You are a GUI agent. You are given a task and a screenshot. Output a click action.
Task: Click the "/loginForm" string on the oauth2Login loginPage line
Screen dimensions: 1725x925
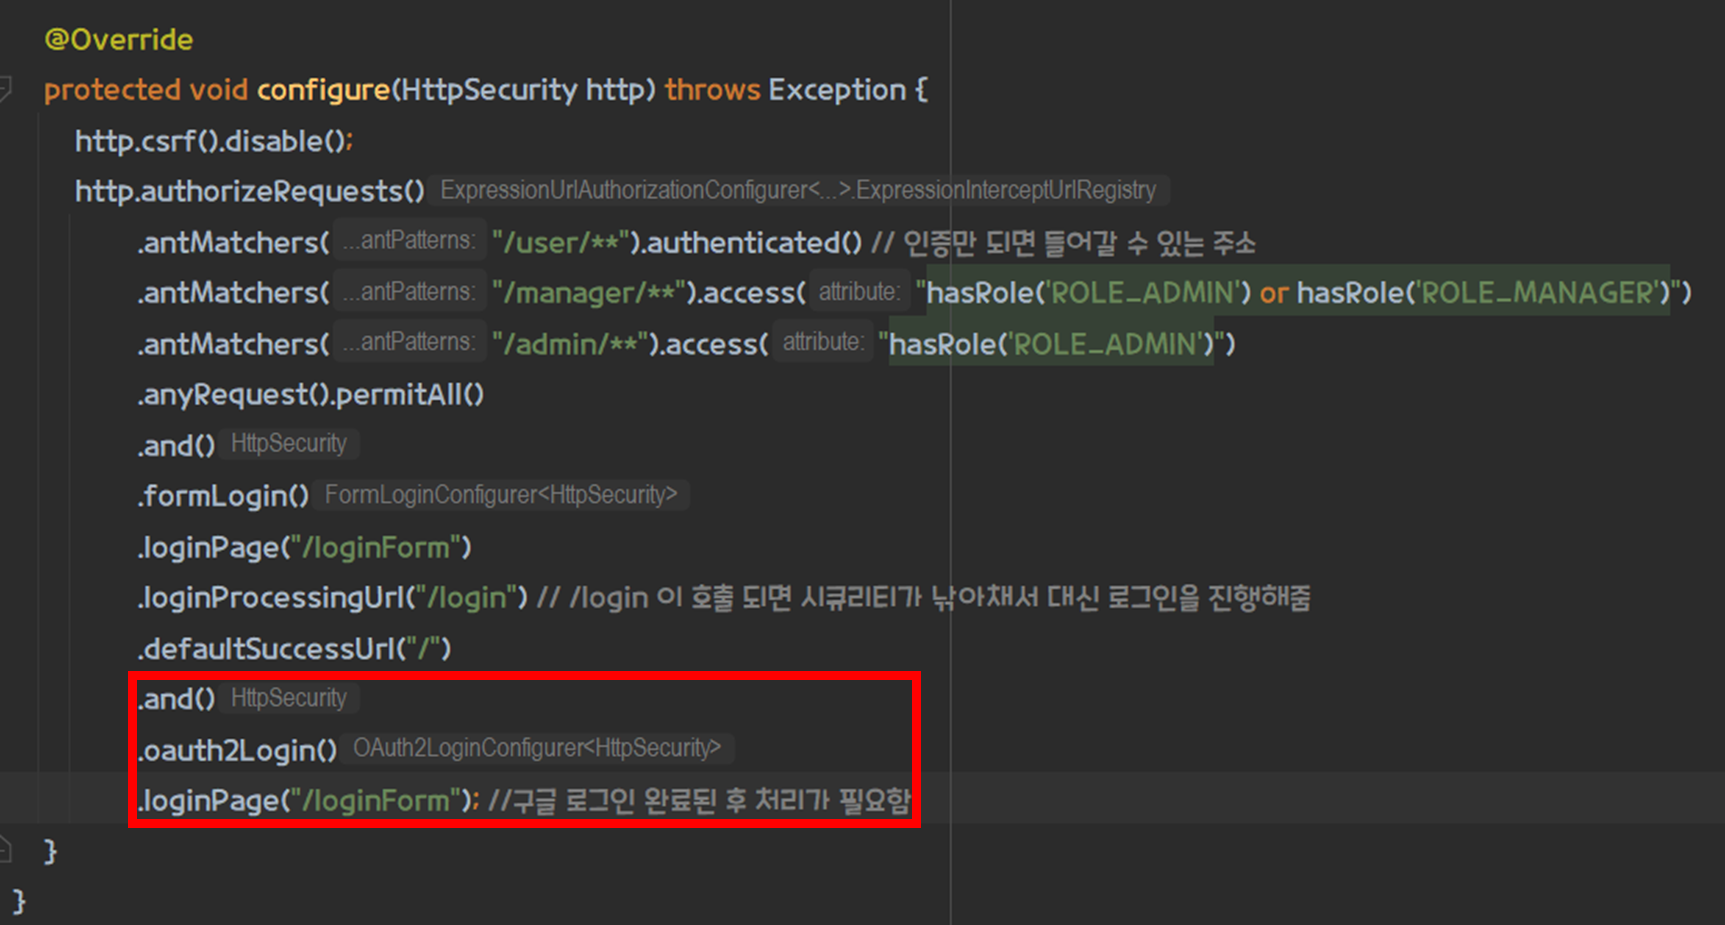(x=375, y=801)
